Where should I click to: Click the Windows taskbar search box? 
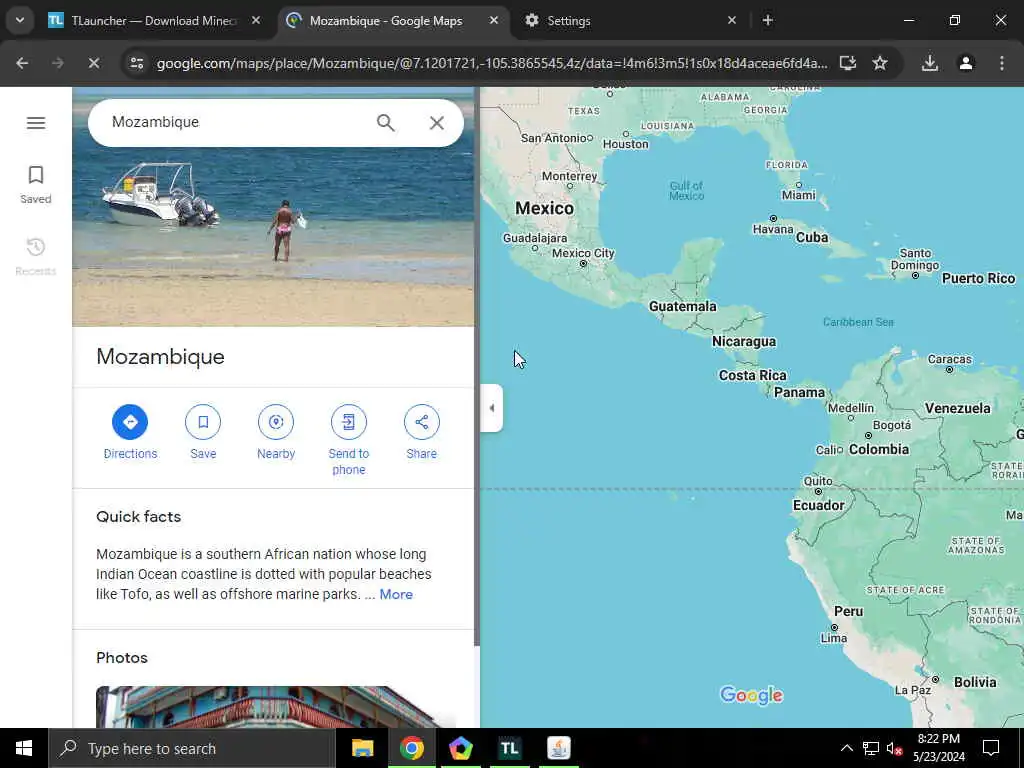[192, 748]
